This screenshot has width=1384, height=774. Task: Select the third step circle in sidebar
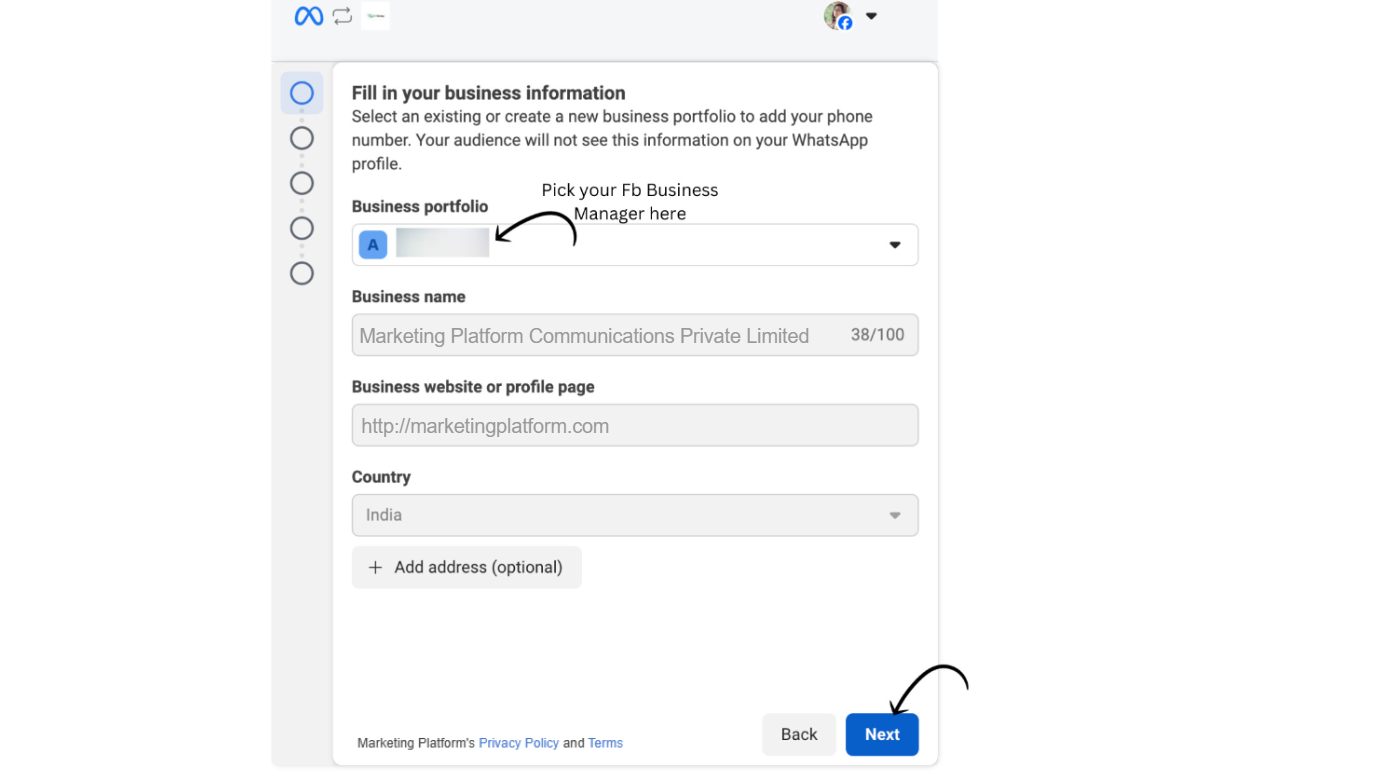point(302,183)
